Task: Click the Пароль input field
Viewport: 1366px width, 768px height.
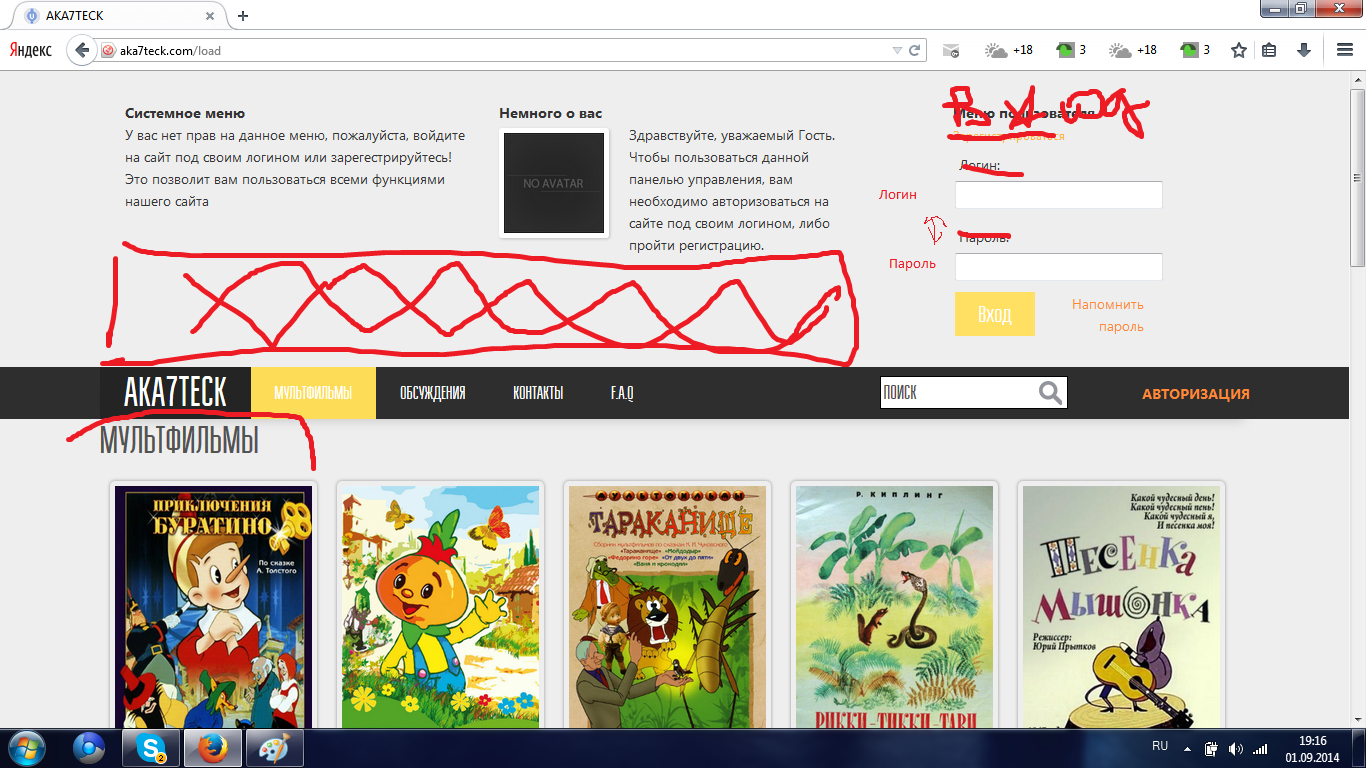Action: point(1059,267)
